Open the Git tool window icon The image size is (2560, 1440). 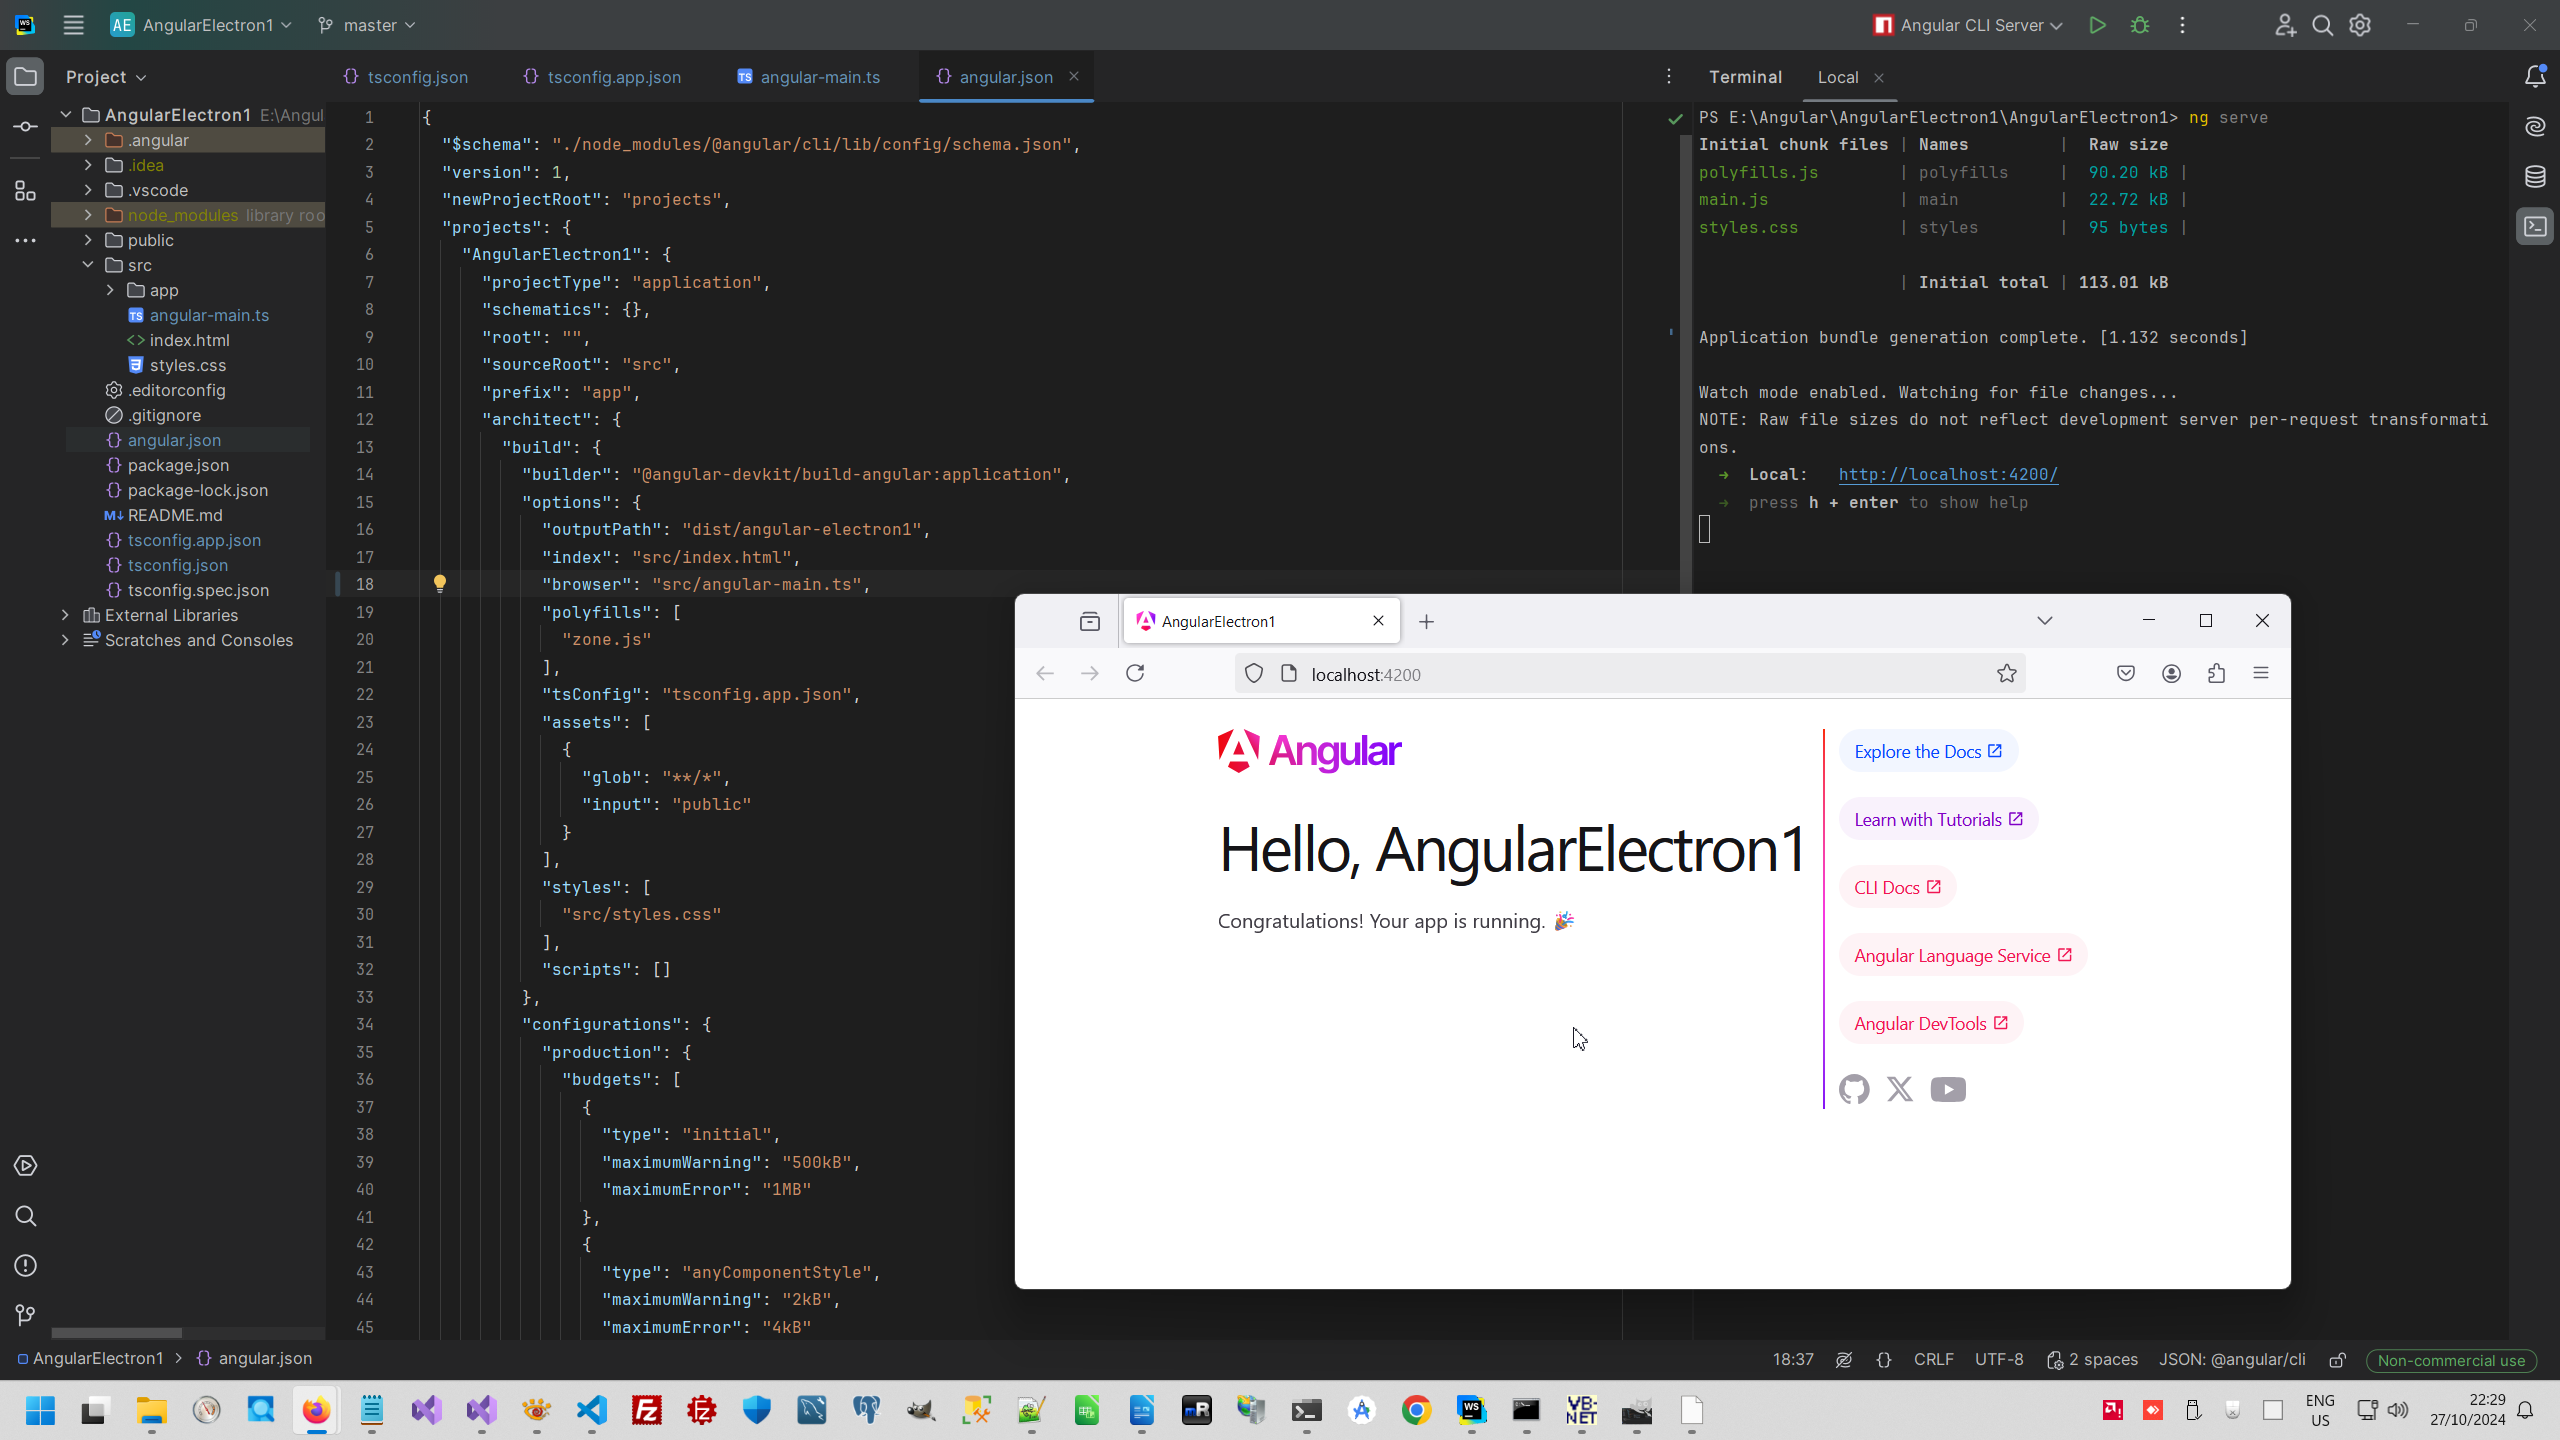(x=26, y=1315)
